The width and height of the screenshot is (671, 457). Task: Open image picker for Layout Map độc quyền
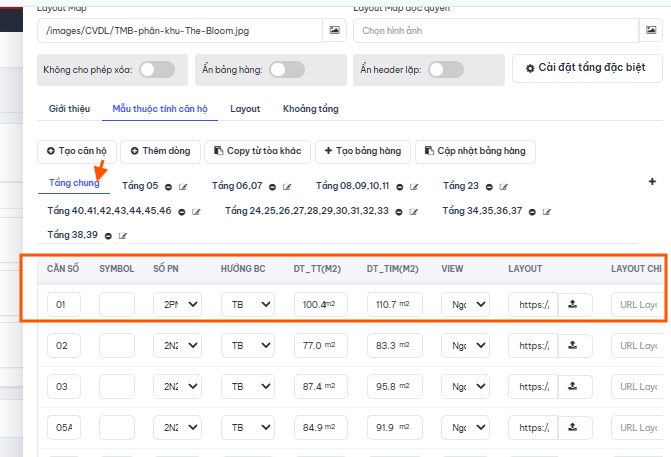(x=651, y=30)
